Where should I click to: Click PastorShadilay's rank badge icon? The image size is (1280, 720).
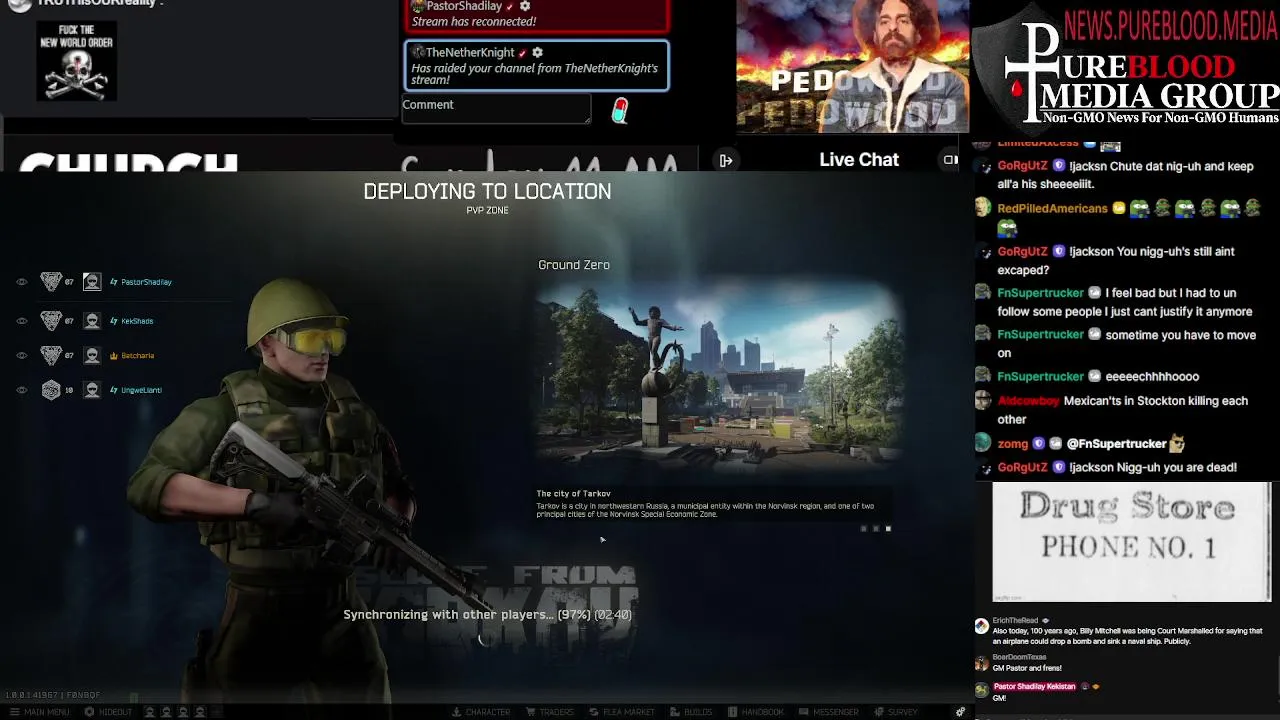click(x=51, y=282)
